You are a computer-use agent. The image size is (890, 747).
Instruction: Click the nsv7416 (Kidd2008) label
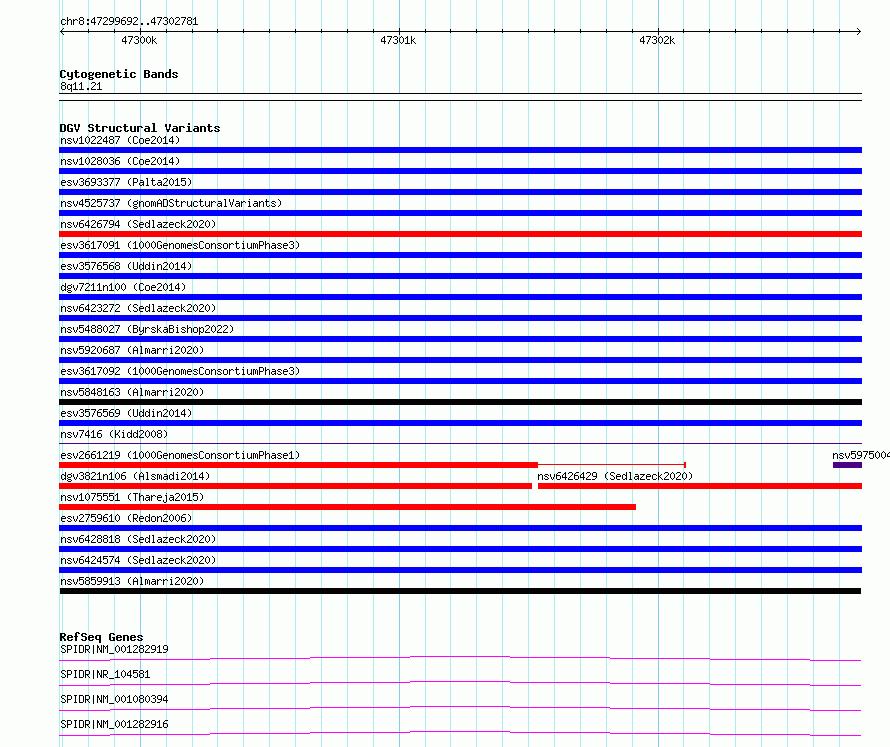114,434
